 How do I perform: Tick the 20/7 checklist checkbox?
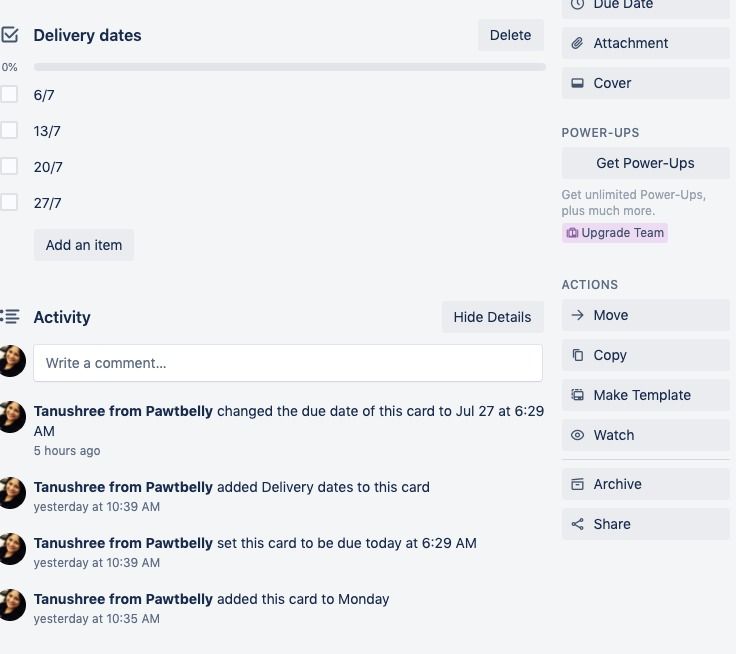point(9,166)
